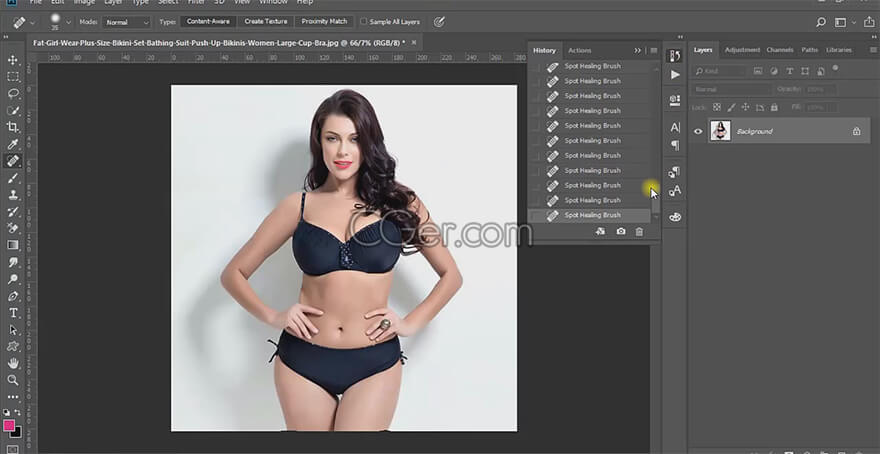Open the tool preset picker arrow
The width and height of the screenshot is (880, 454).
tap(32, 22)
